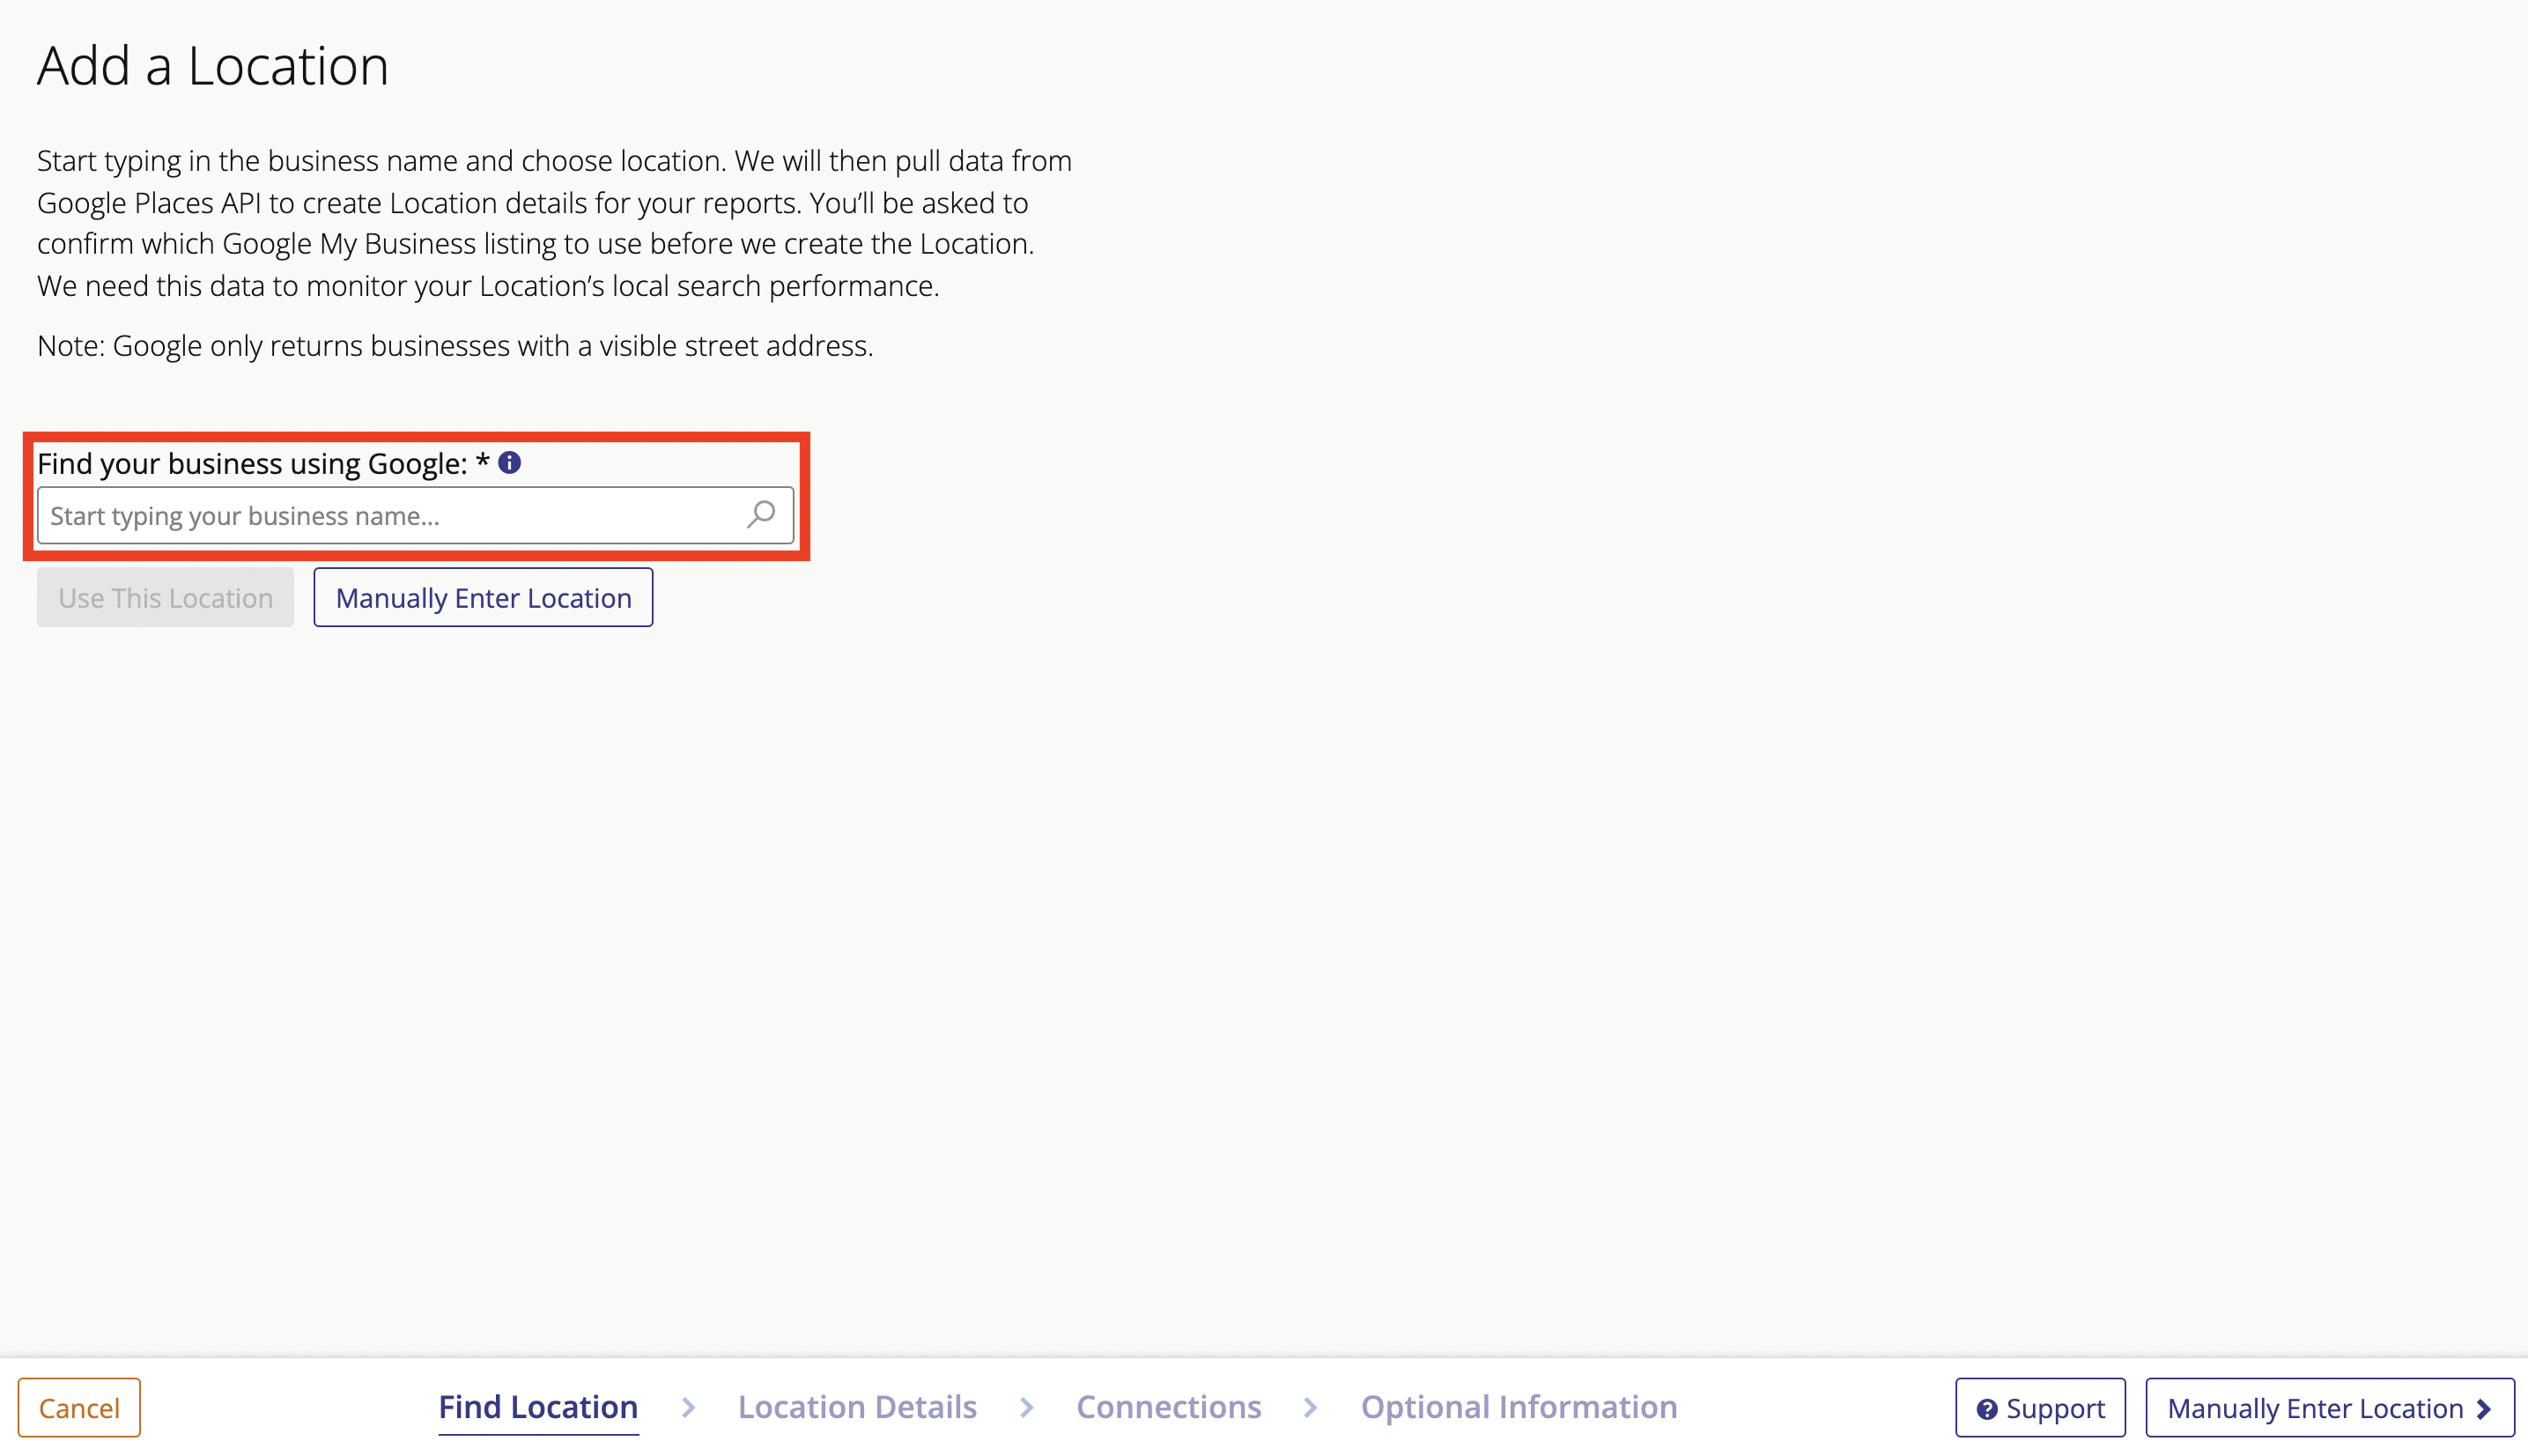Click Manually Enter Location button below search field
2528x1456 pixels.
(483, 597)
